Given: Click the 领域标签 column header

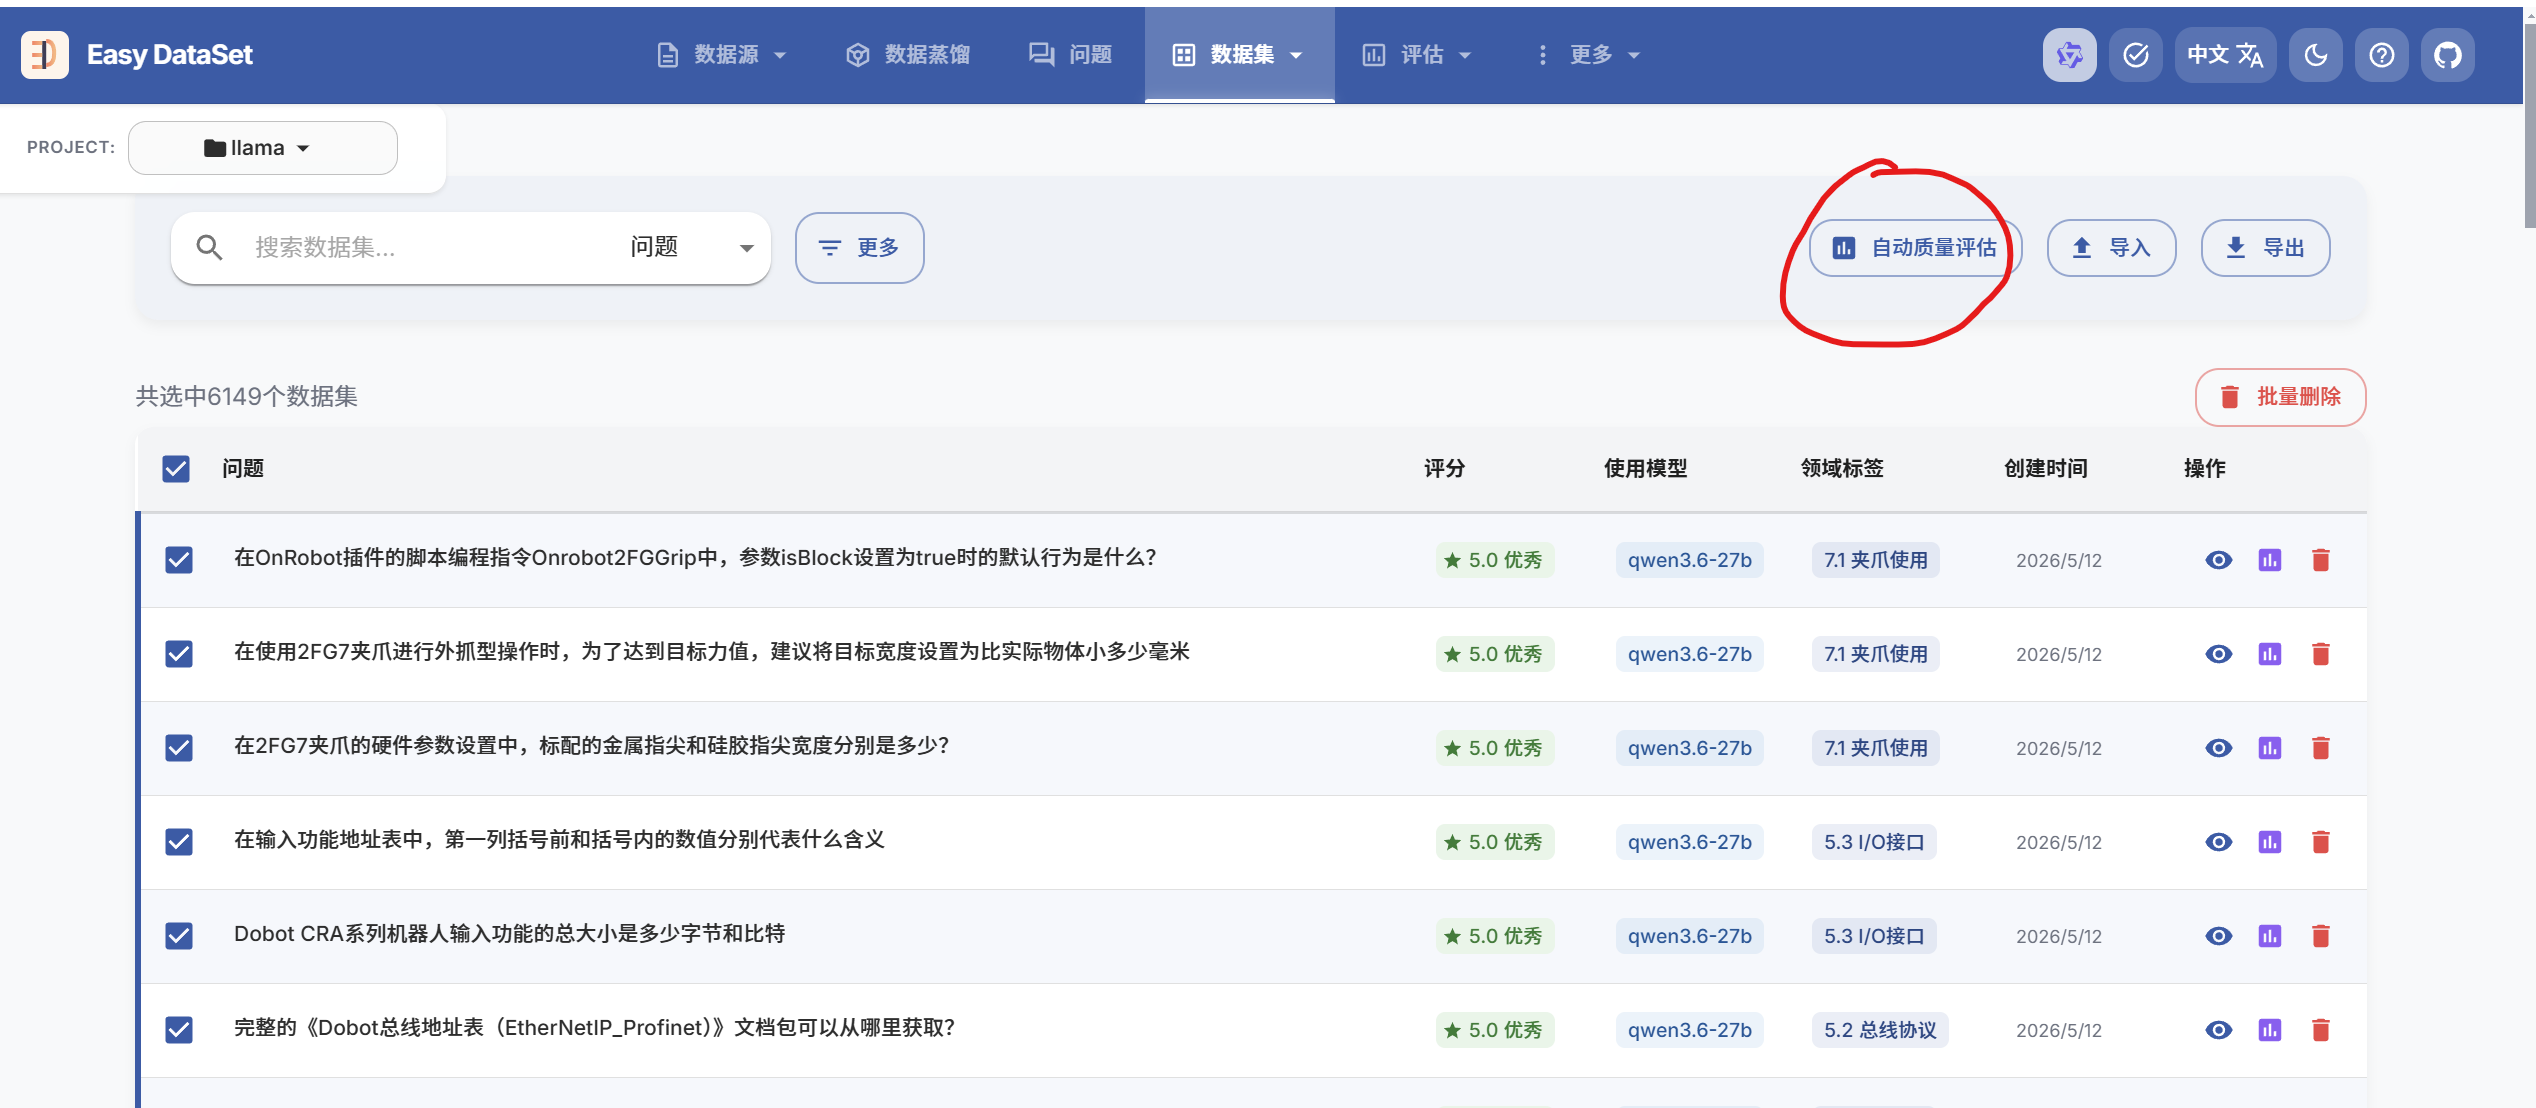Looking at the screenshot, I should point(1842,468).
